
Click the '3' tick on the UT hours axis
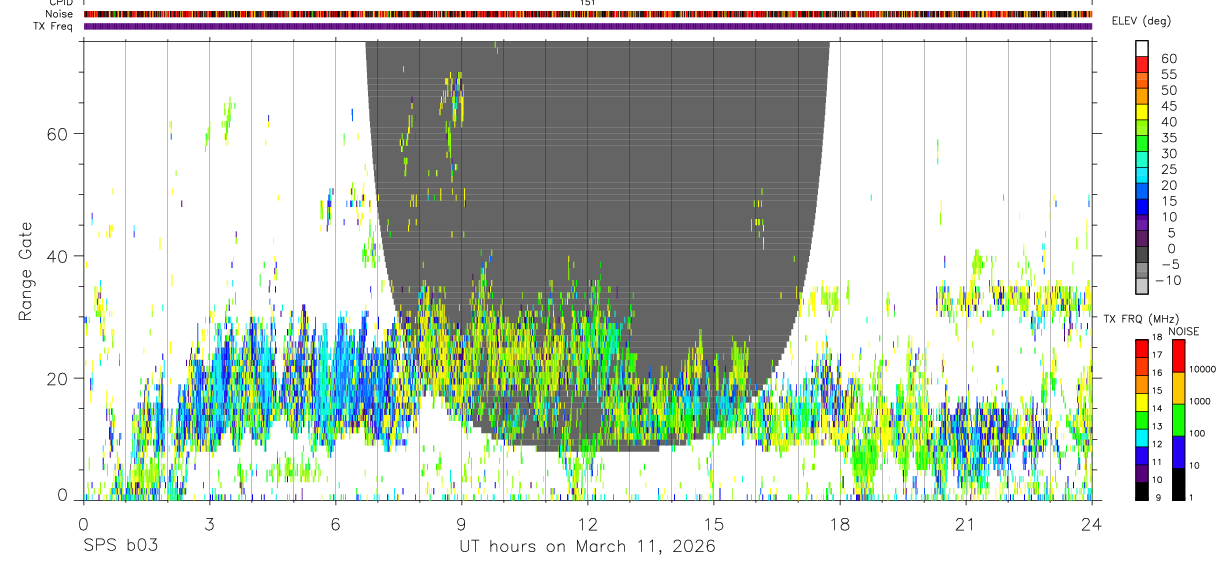(210, 523)
